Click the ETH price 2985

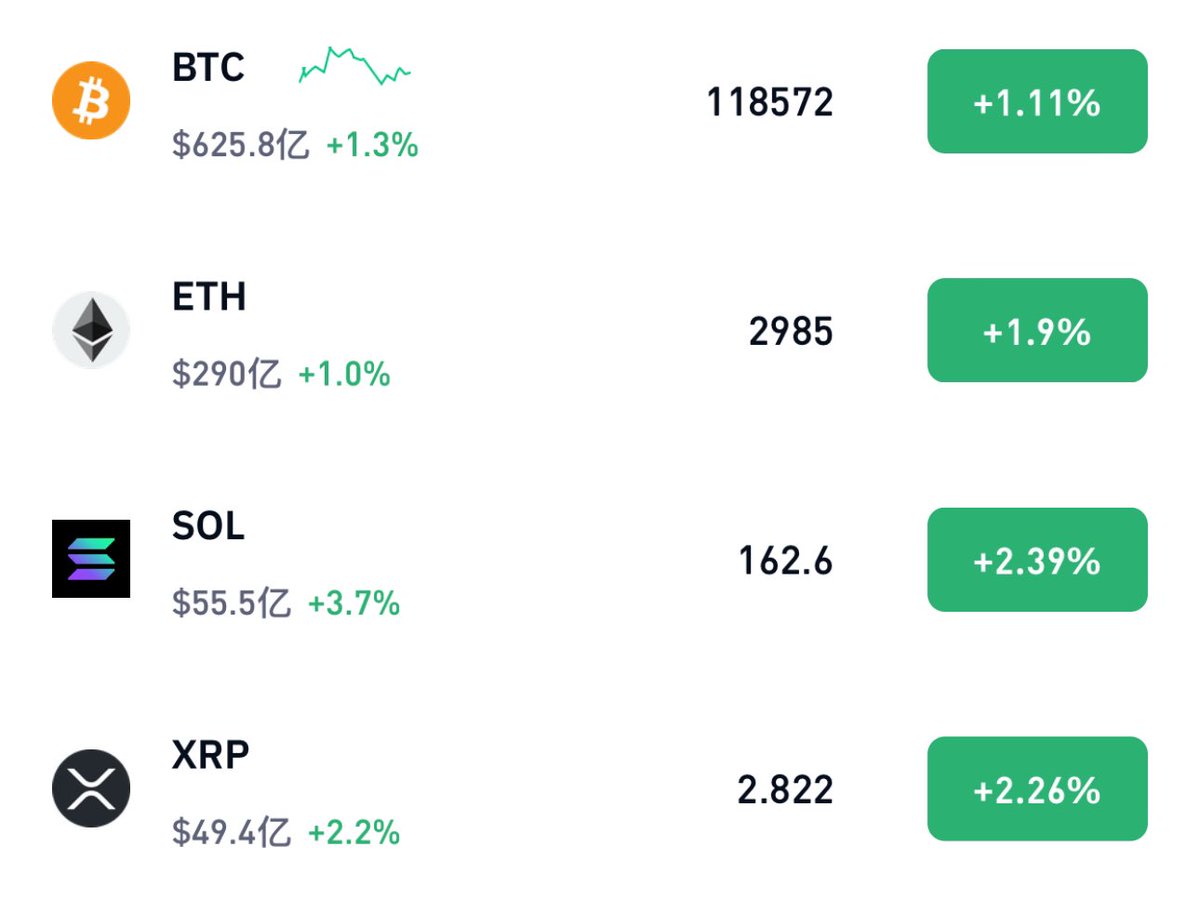(x=791, y=331)
